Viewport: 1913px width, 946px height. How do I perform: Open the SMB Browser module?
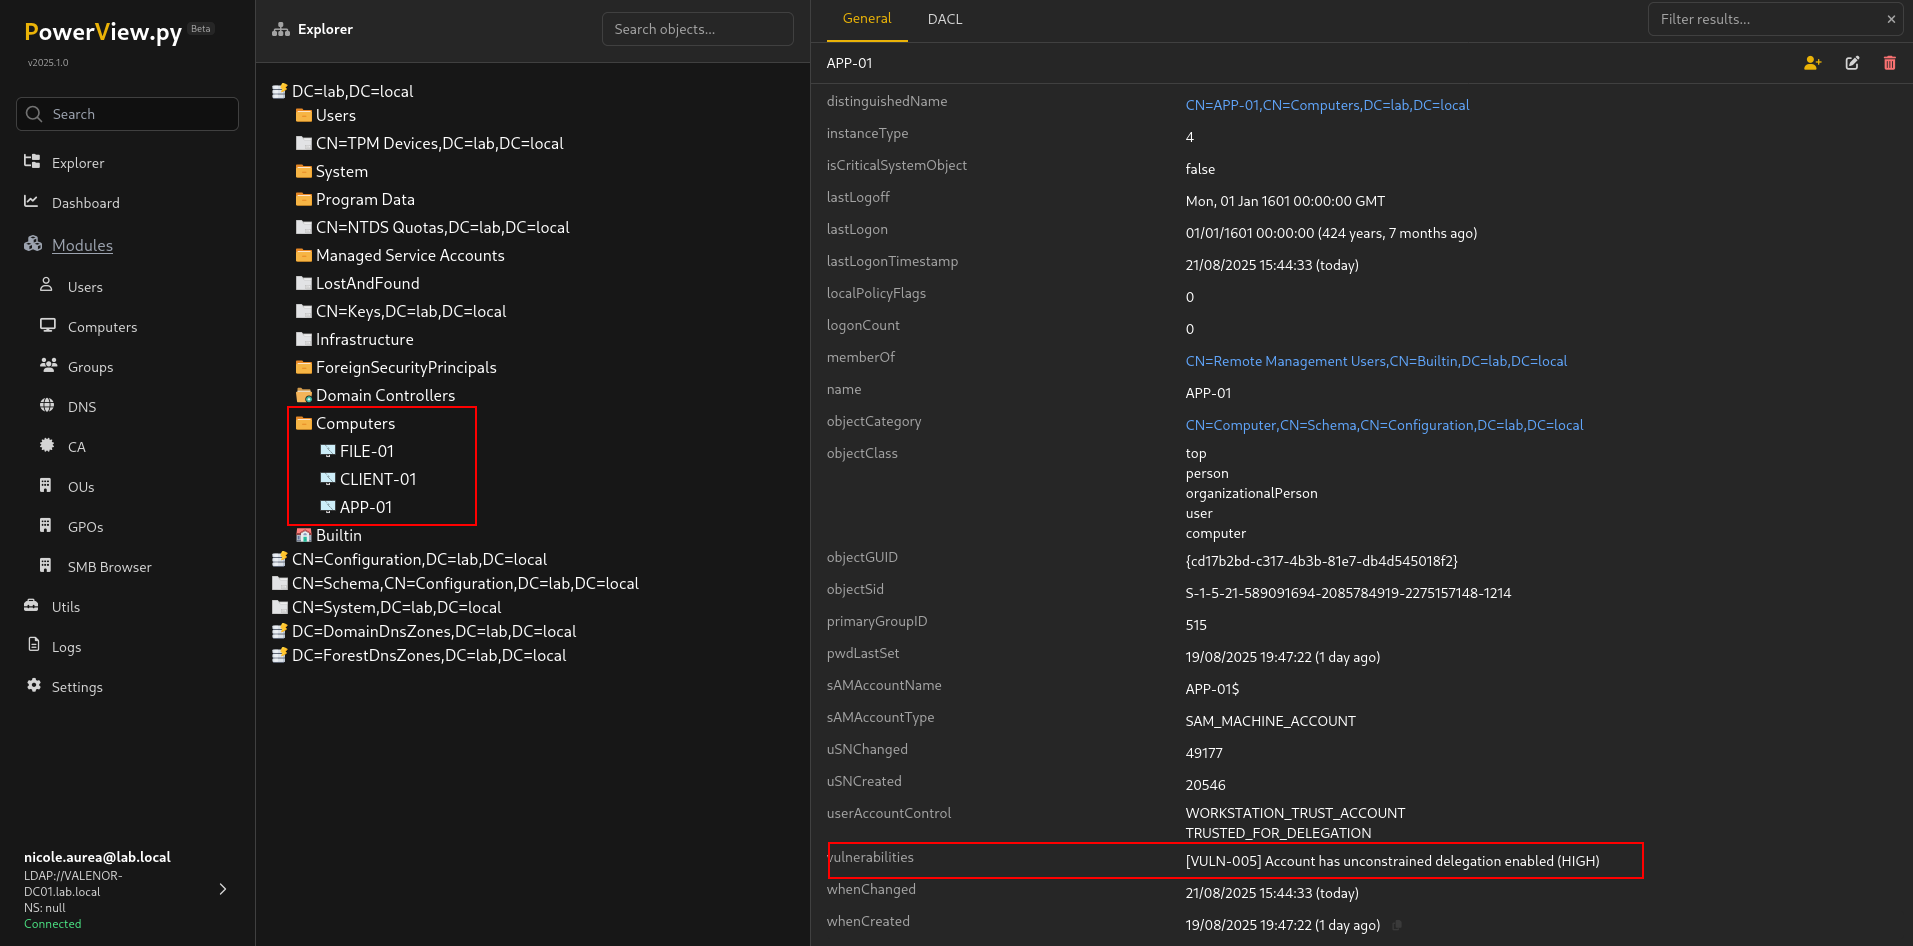tap(109, 567)
